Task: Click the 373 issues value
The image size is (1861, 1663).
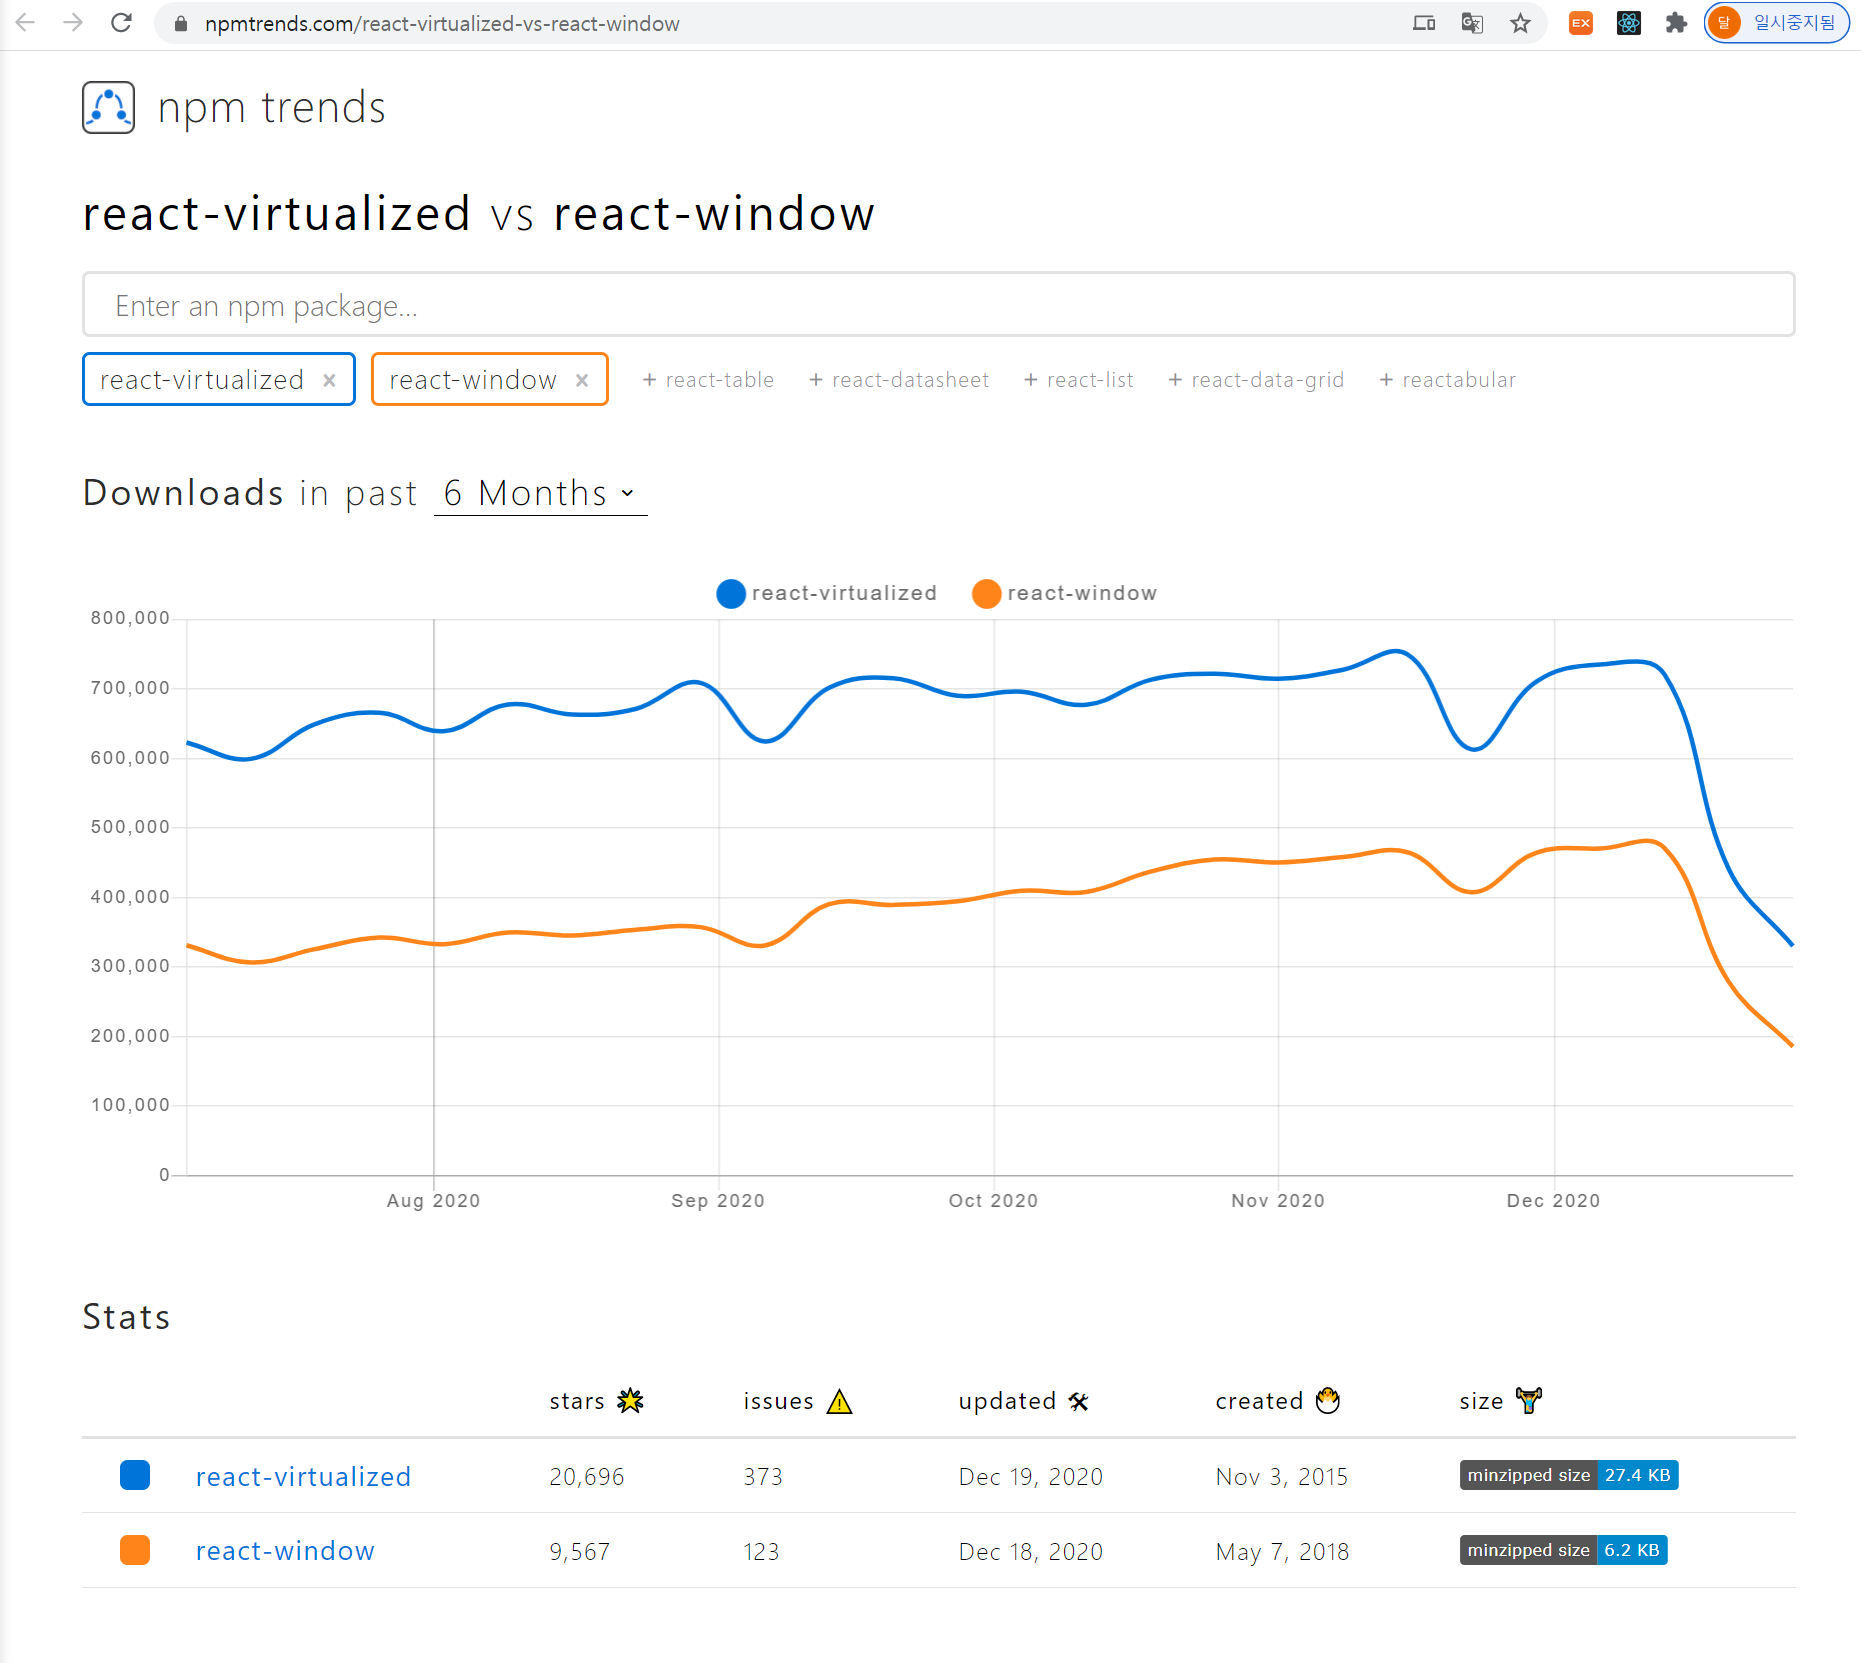Action: (x=763, y=1477)
